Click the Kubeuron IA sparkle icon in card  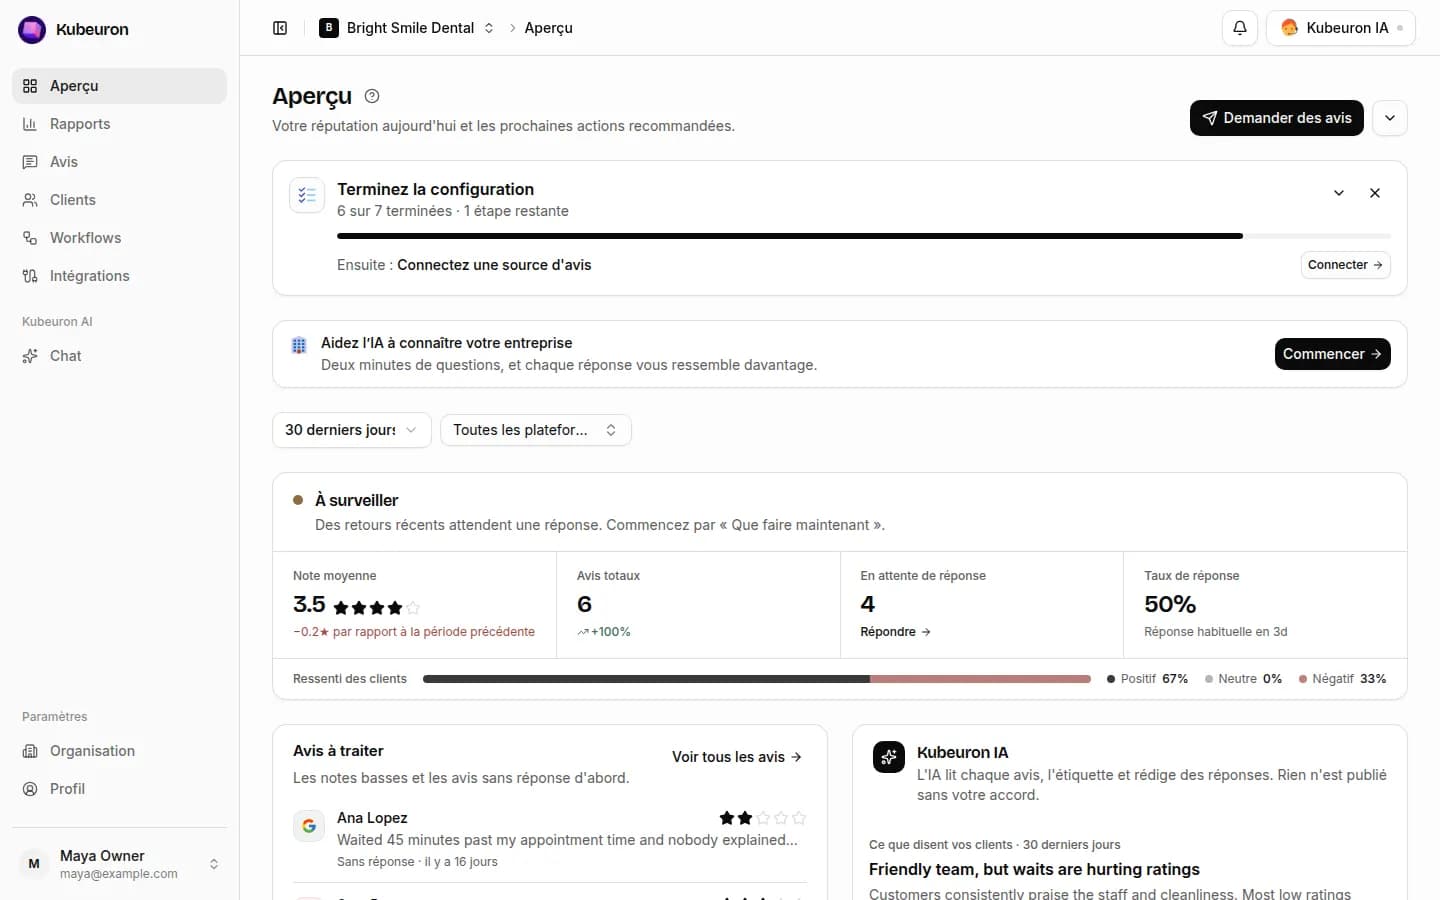point(889,757)
